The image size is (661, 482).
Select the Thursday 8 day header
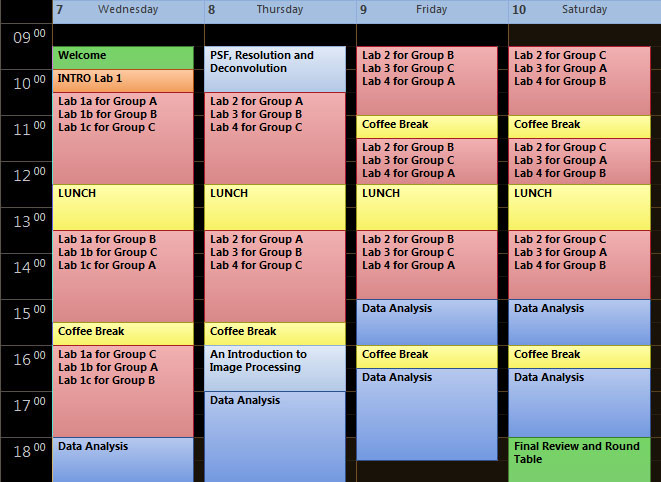click(280, 10)
